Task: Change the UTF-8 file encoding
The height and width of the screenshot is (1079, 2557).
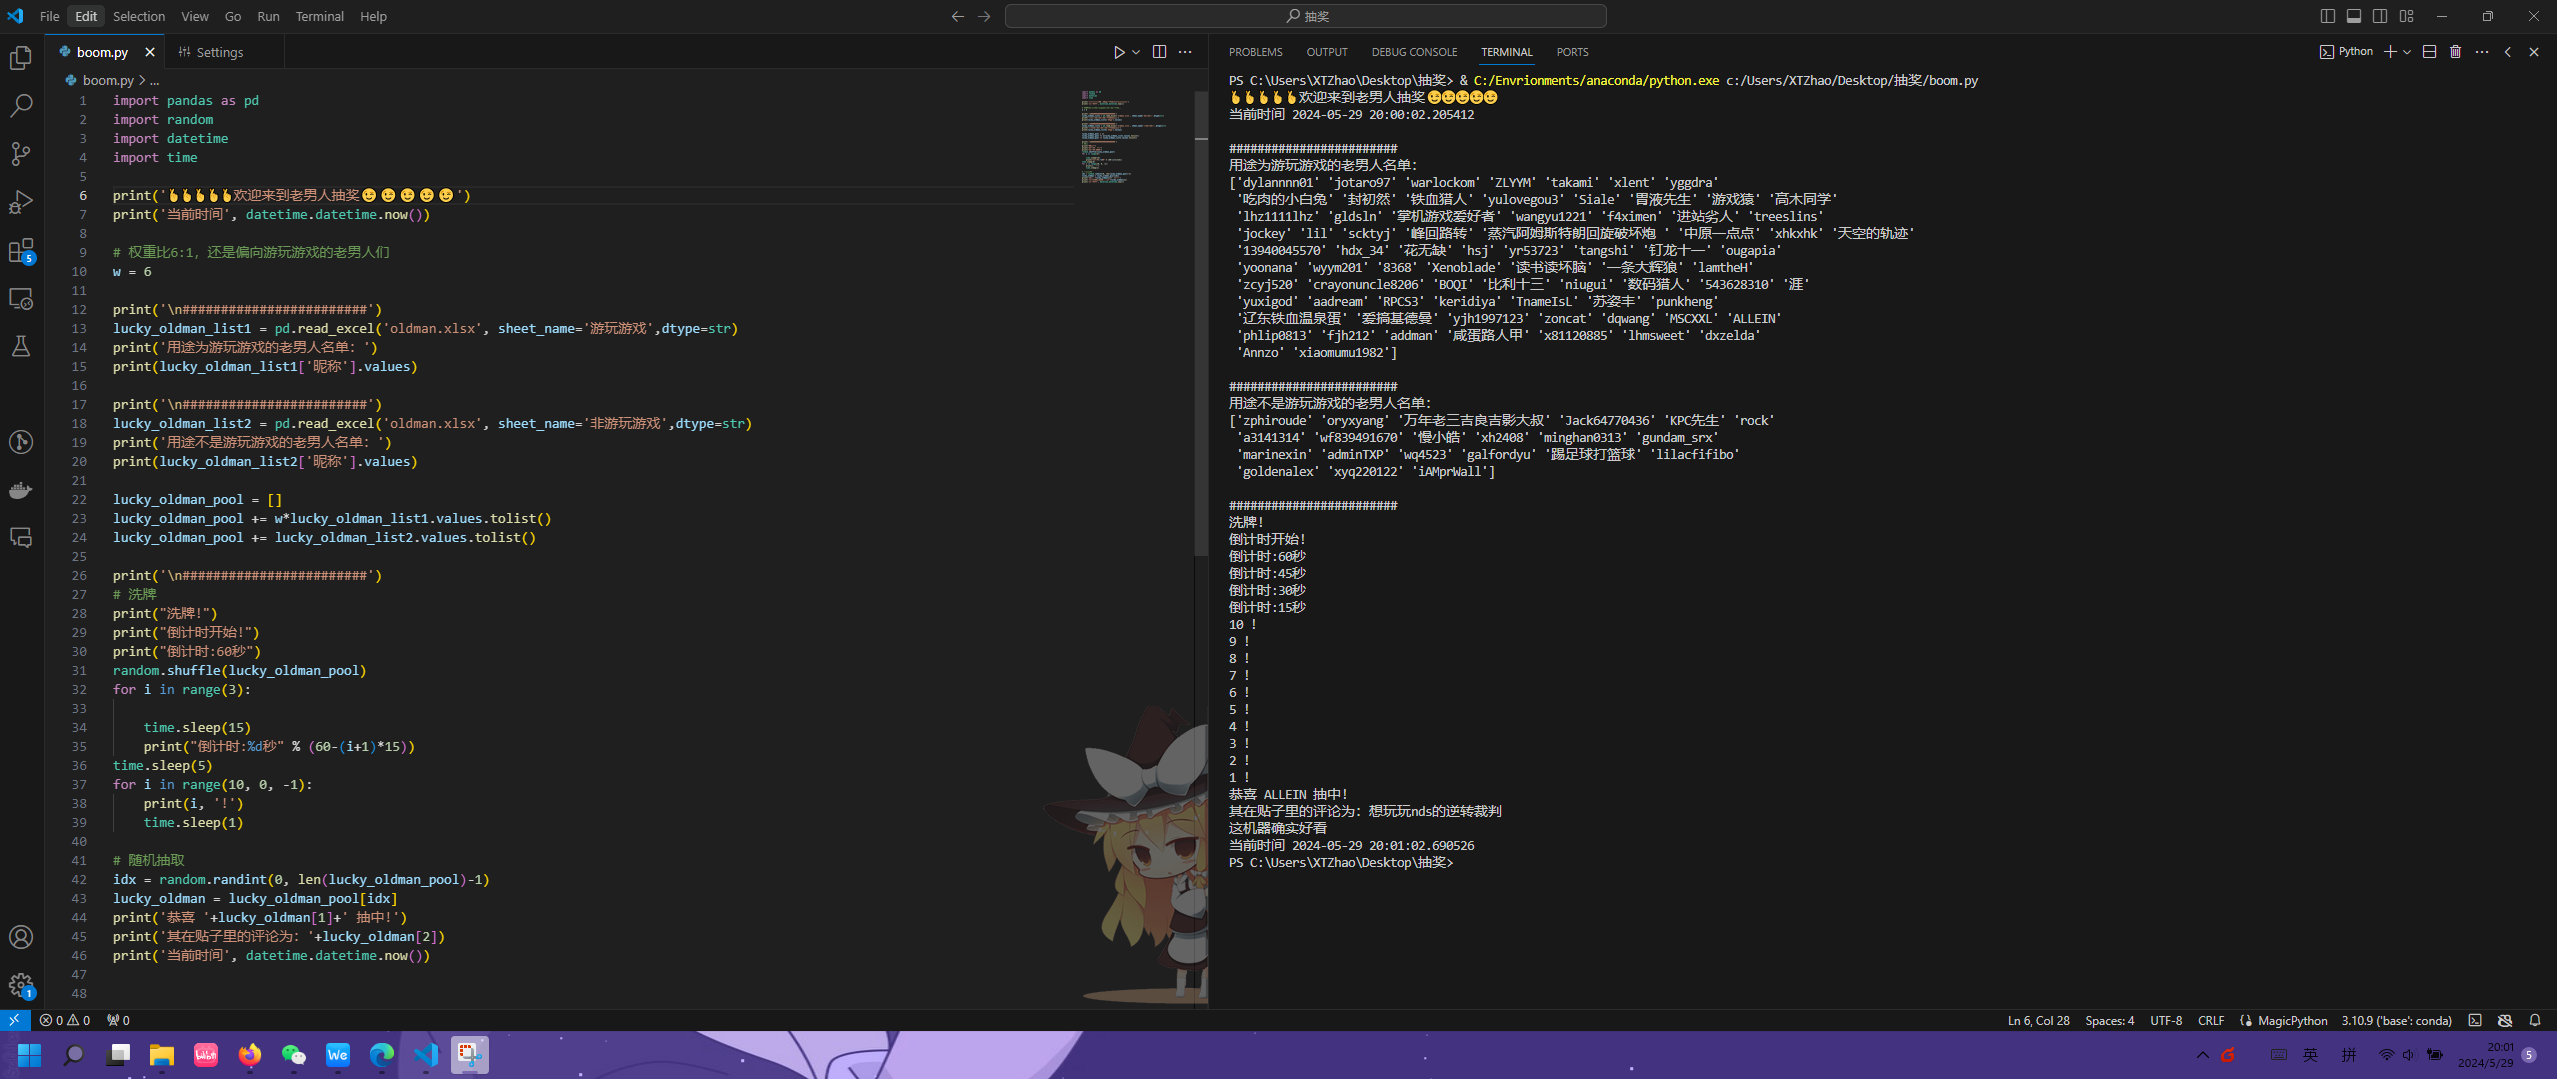Action: click(x=2166, y=1020)
